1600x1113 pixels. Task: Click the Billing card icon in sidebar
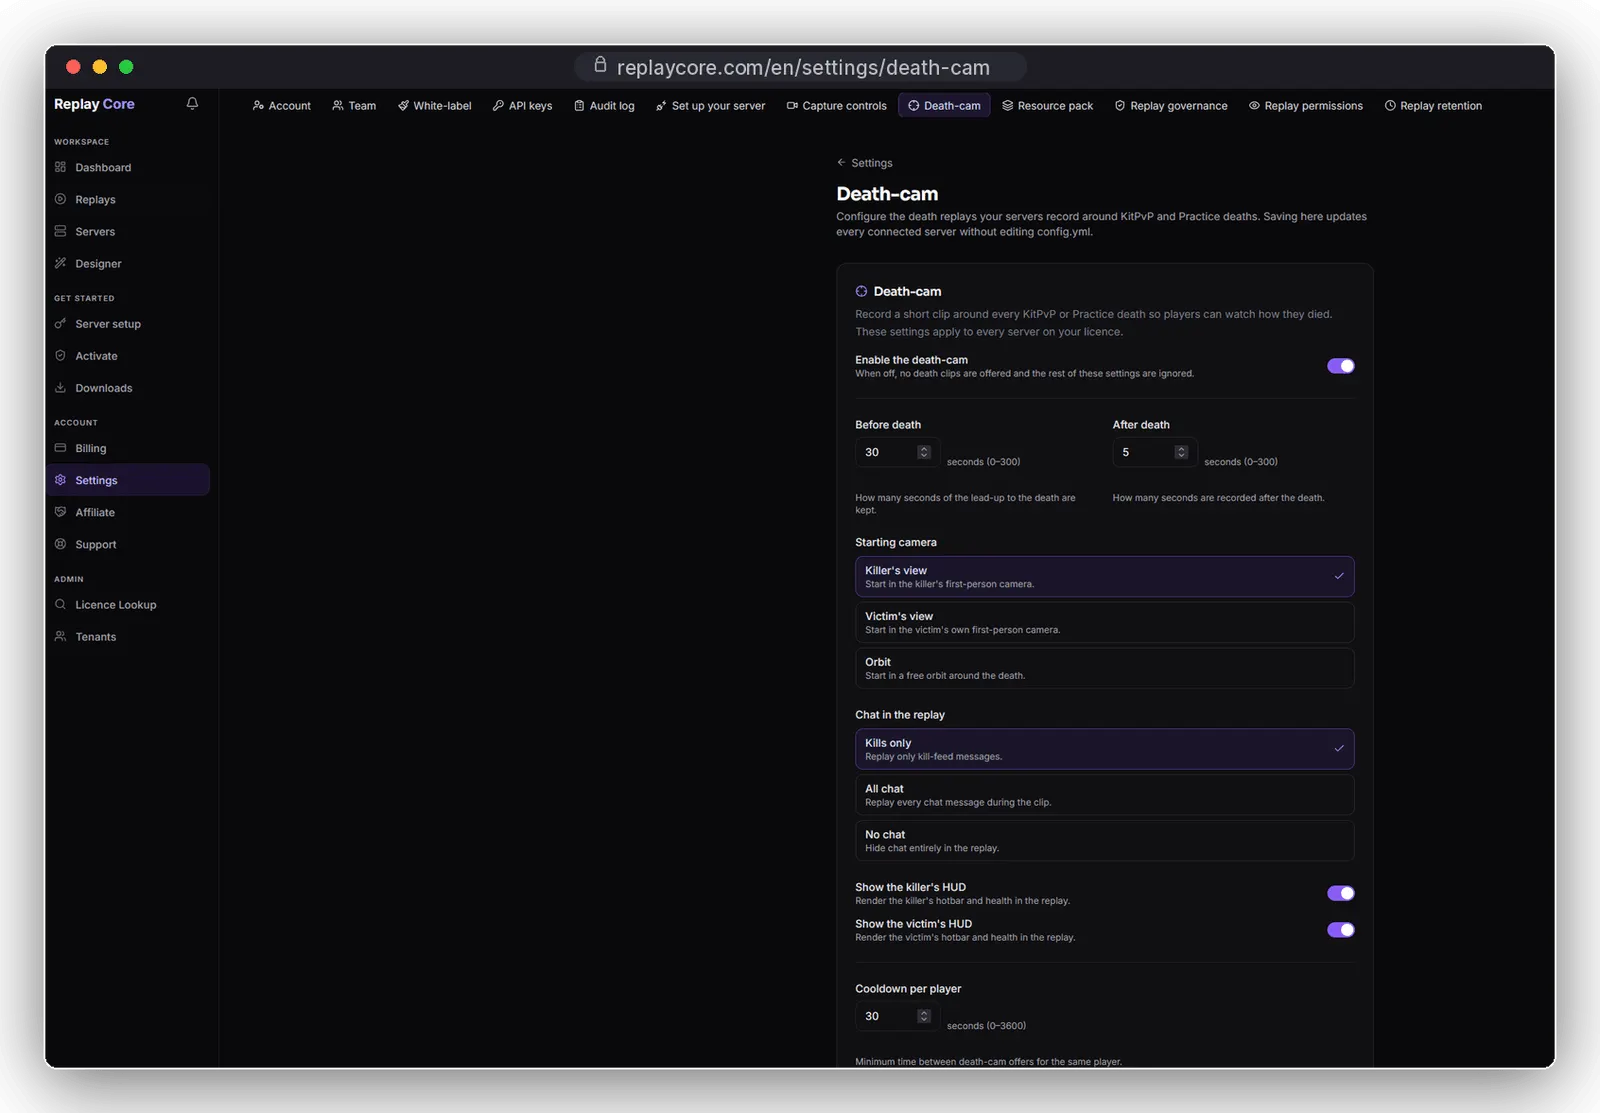(60, 448)
